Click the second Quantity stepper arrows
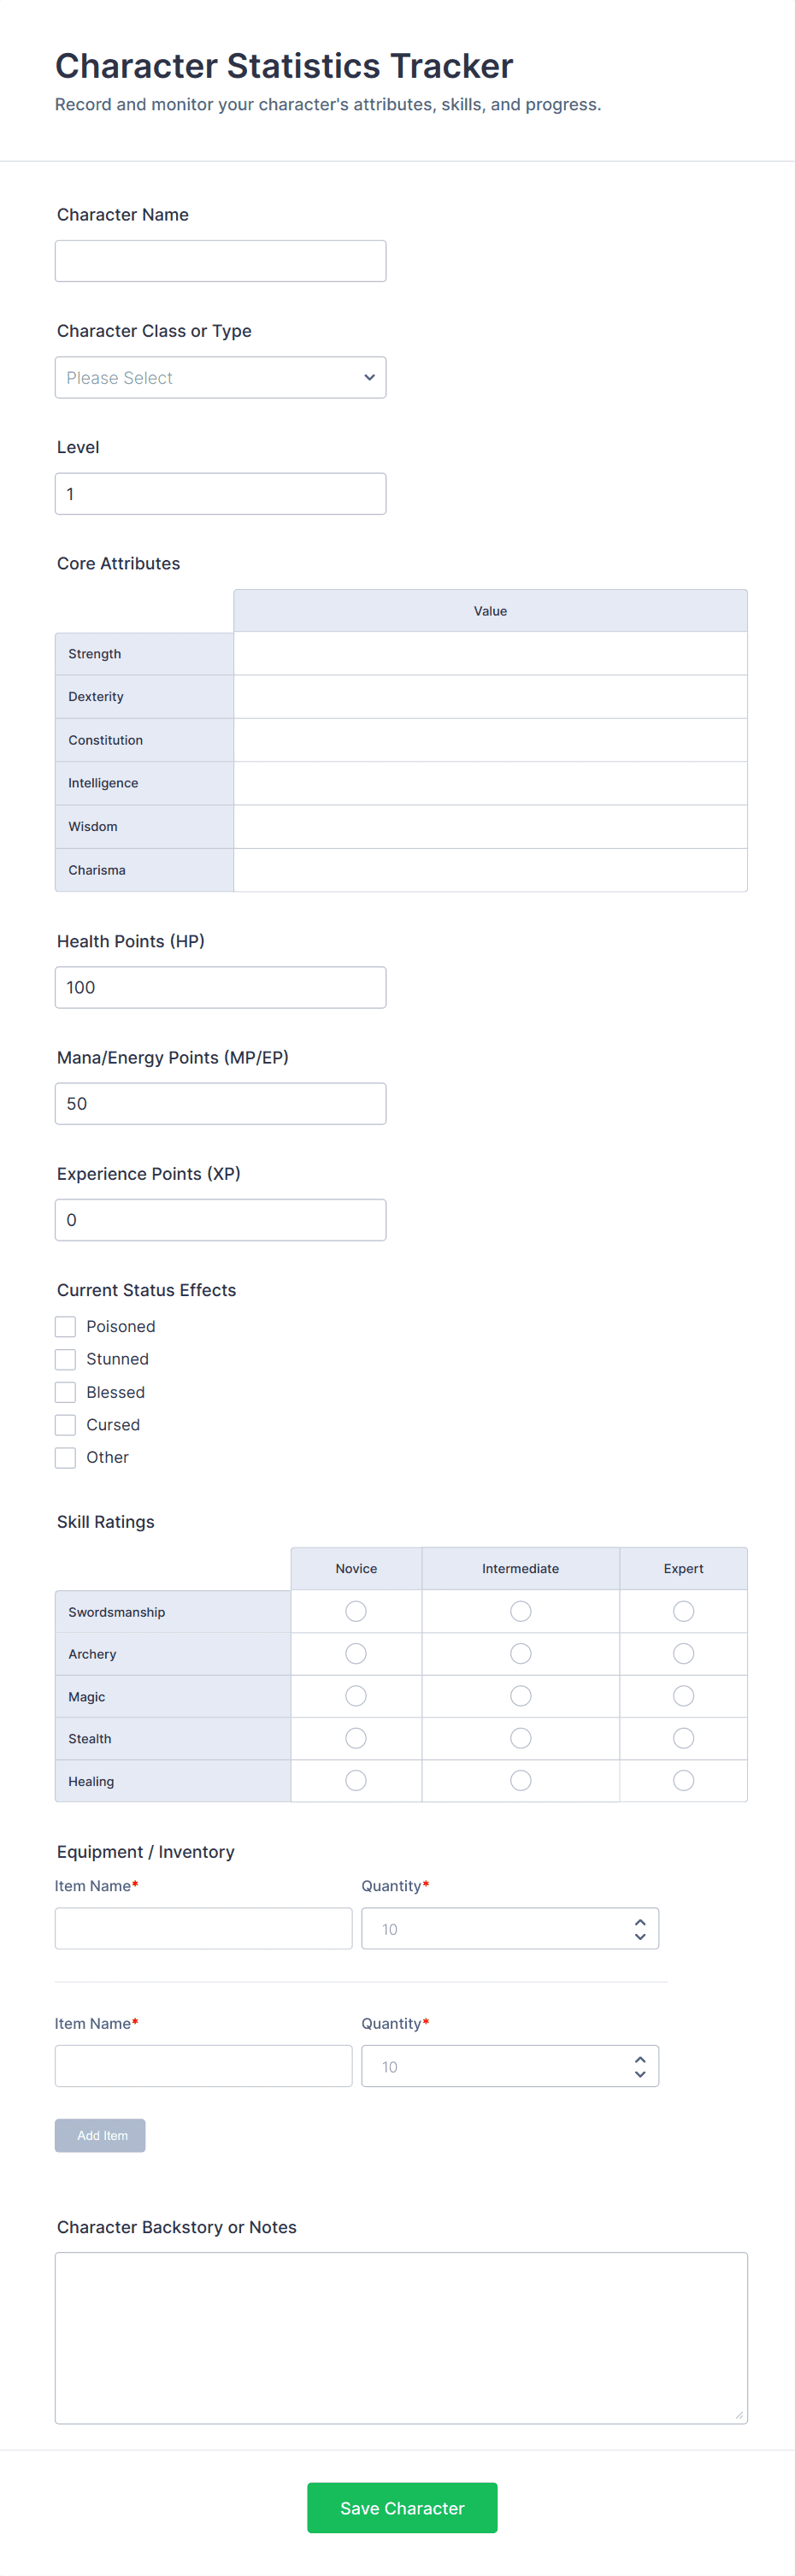The image size is (795, 2576). 640,2066
